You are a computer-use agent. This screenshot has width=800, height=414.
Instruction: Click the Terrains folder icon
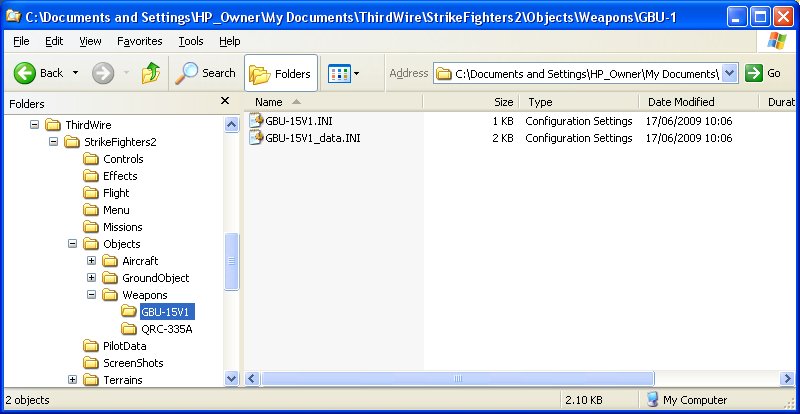coord(91,380)
